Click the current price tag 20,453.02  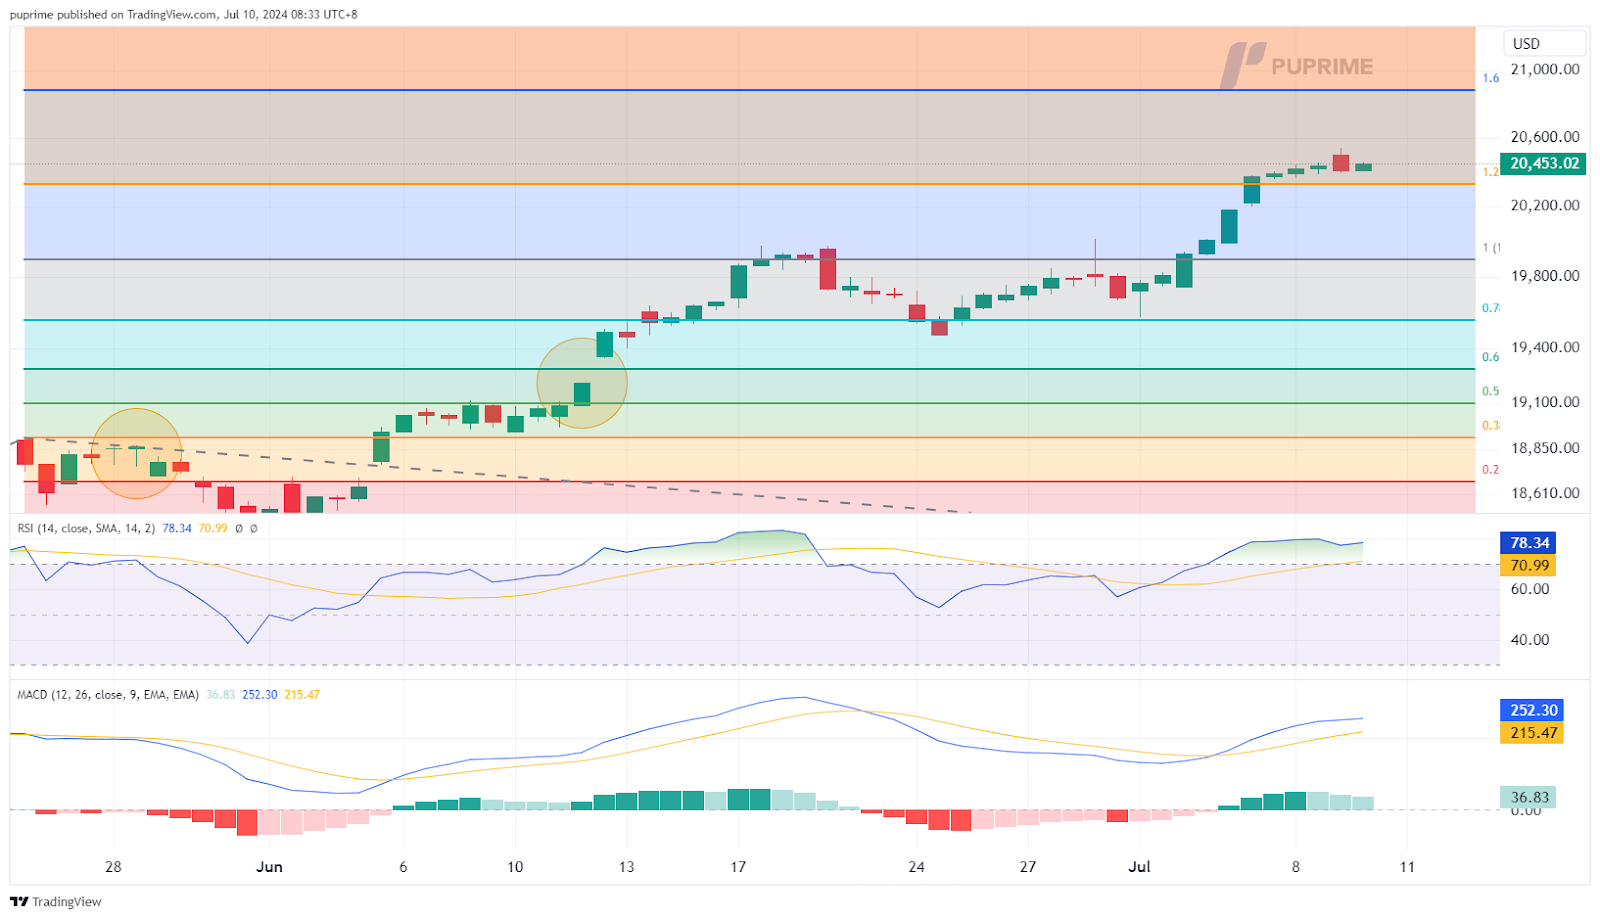click(1543, 163)
